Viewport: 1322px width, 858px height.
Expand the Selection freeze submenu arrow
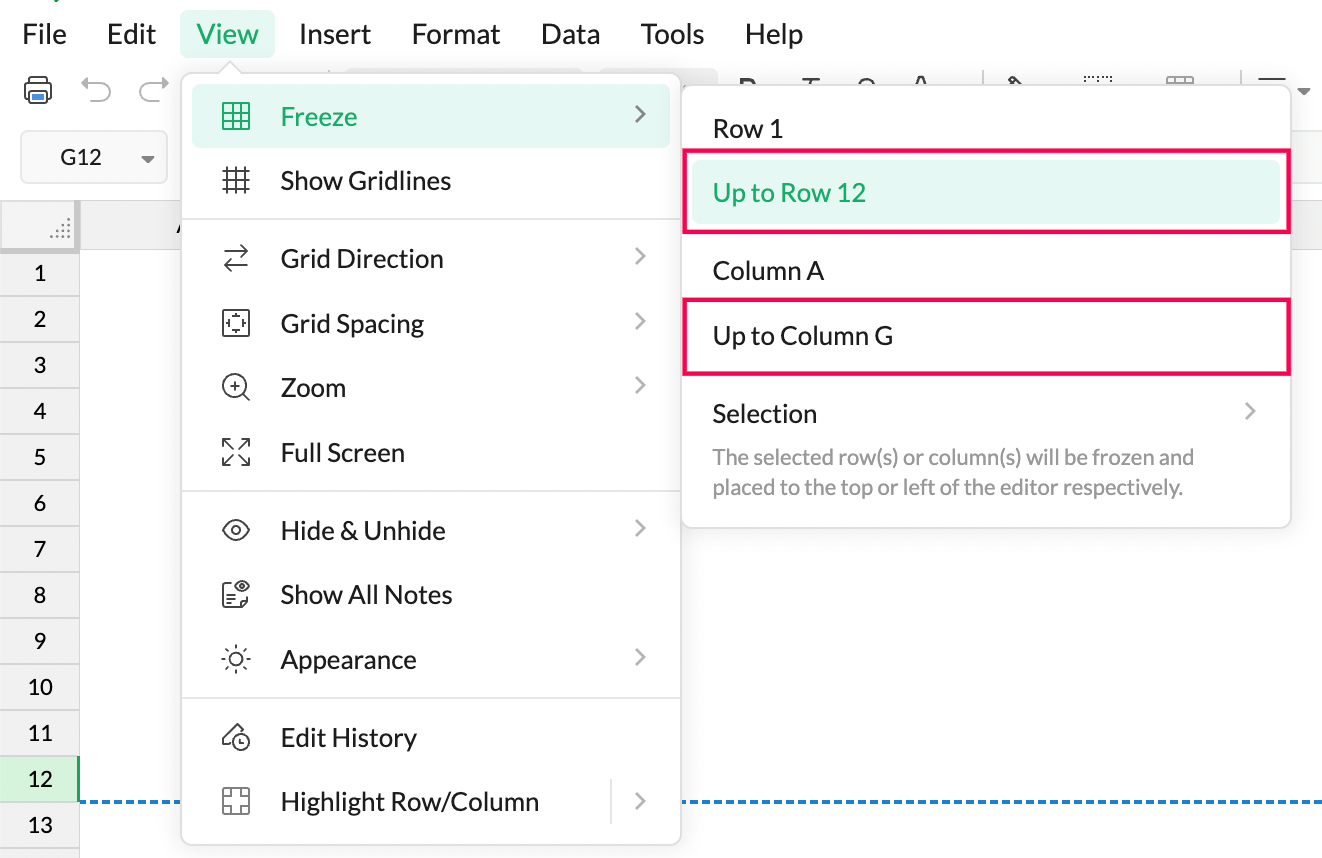tap(1250, 412)
